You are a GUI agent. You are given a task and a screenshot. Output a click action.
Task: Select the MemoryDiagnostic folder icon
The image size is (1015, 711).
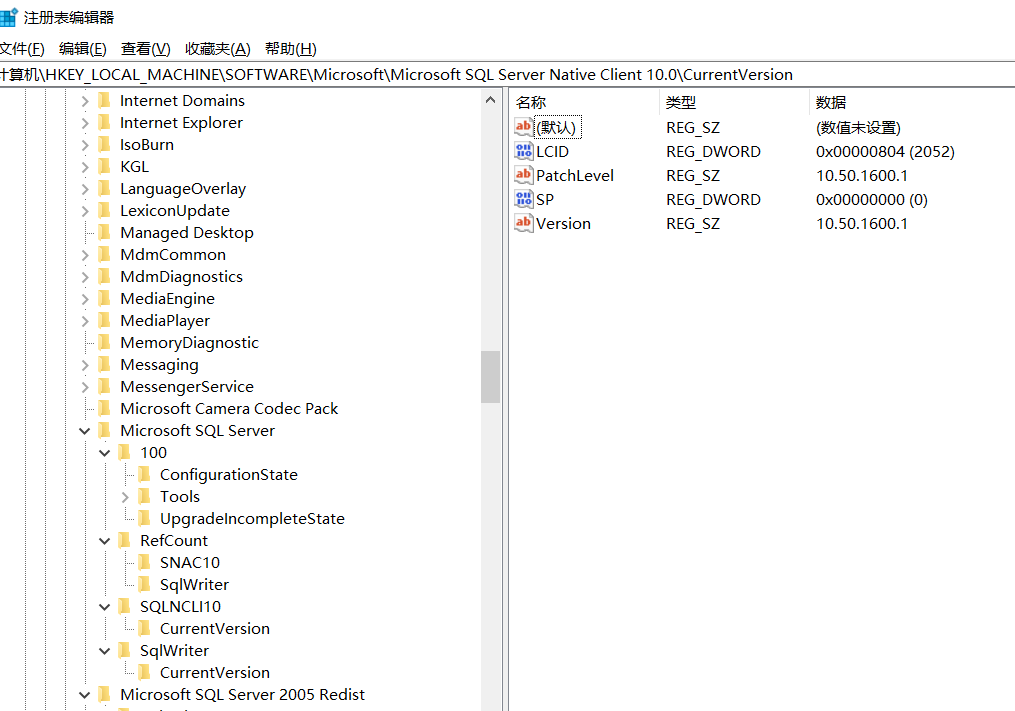(x=104, y=343)
